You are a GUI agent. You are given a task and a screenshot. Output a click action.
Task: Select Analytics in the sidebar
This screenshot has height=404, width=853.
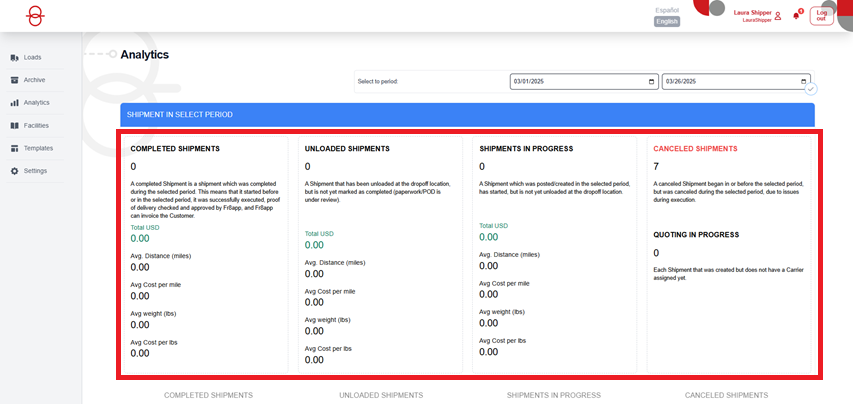pos(35,103)
